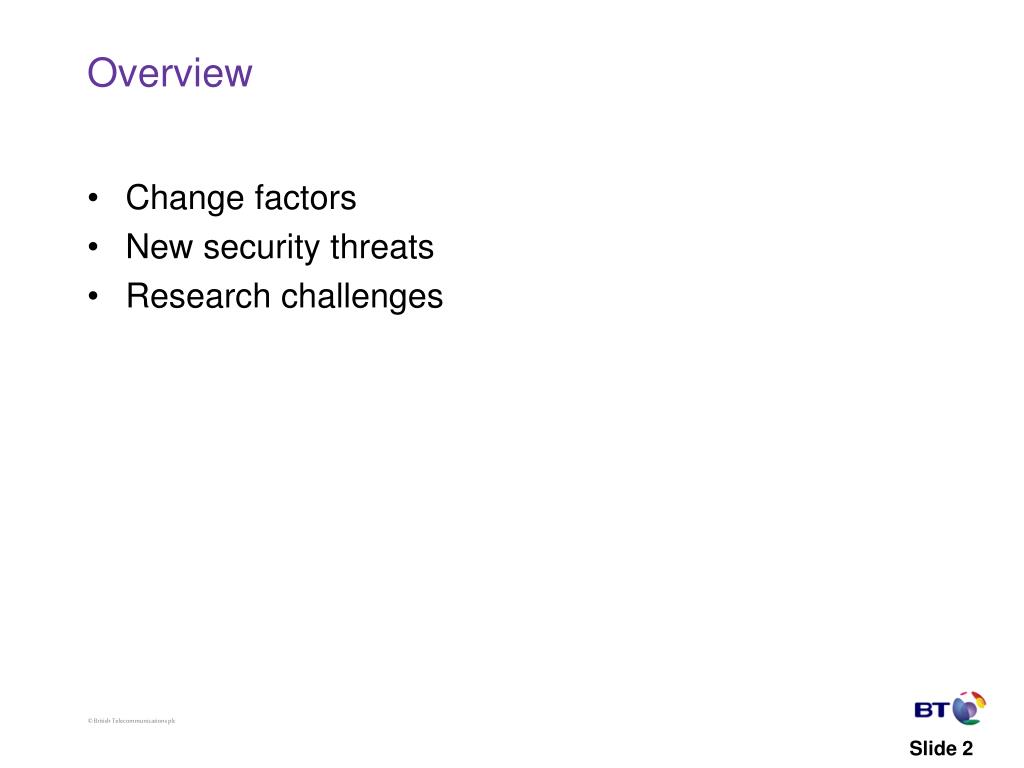This screenshot has width=1024, height=768.
Task: Click the word threats in second bullet
Action: pos(382,247)
